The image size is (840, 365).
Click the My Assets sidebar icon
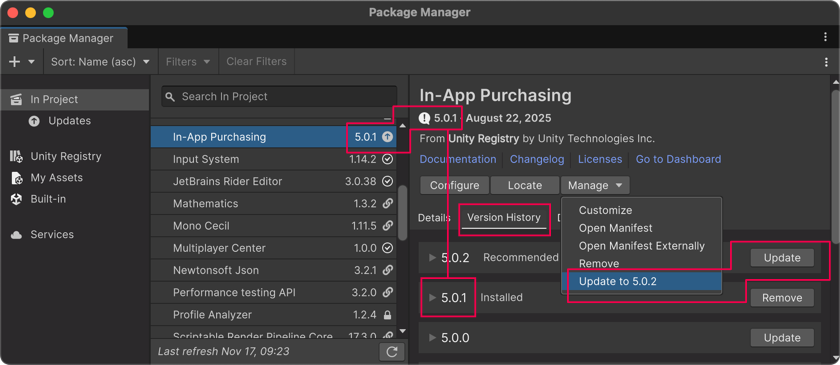[x=16, y=178]
